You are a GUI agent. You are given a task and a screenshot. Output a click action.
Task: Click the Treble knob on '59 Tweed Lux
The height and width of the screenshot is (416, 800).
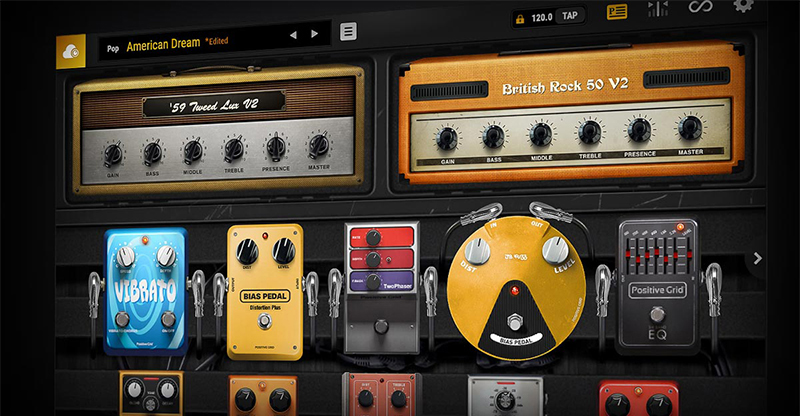[x=234, y=149]
